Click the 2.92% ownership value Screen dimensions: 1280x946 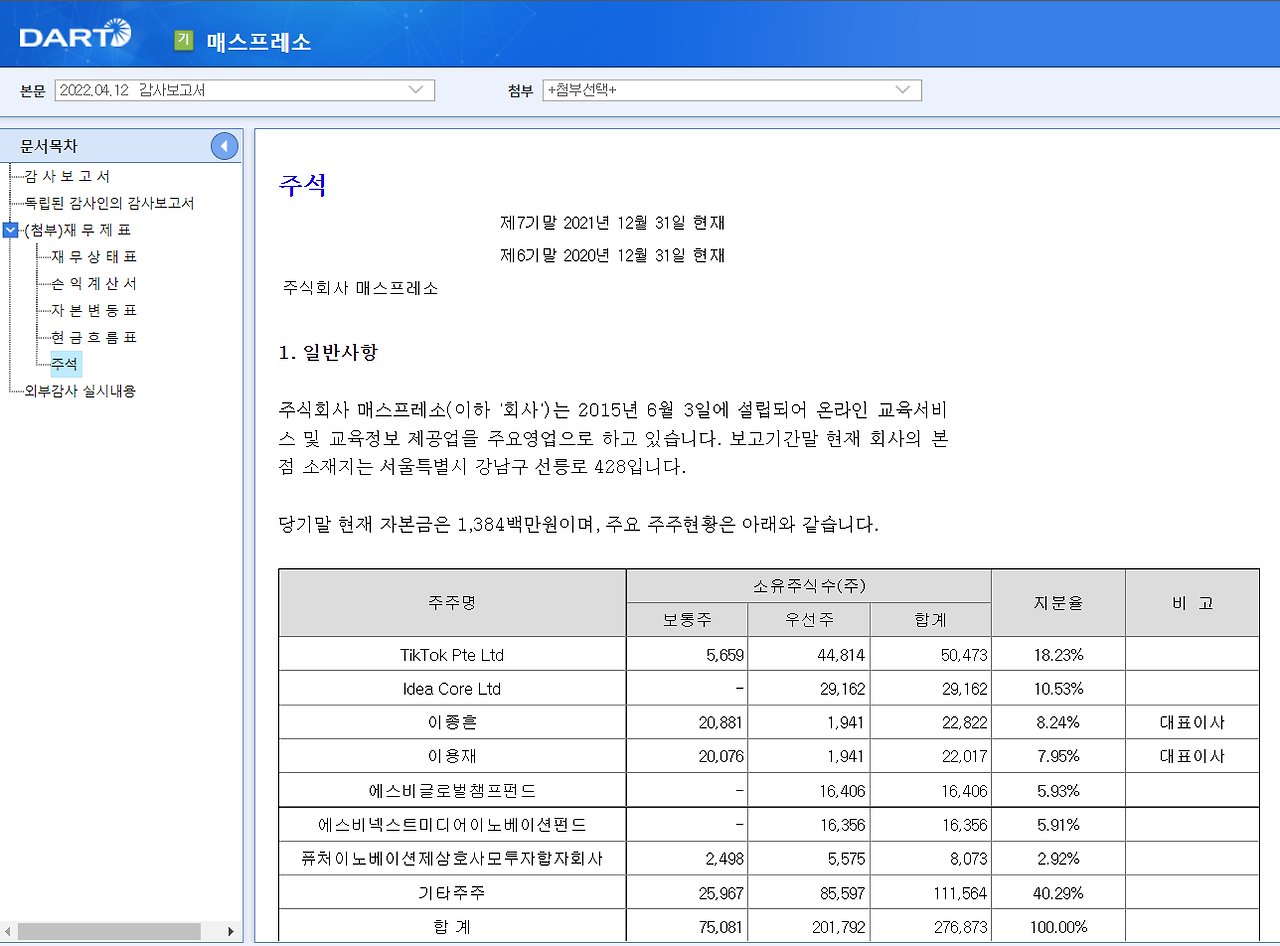(1058, 860)
